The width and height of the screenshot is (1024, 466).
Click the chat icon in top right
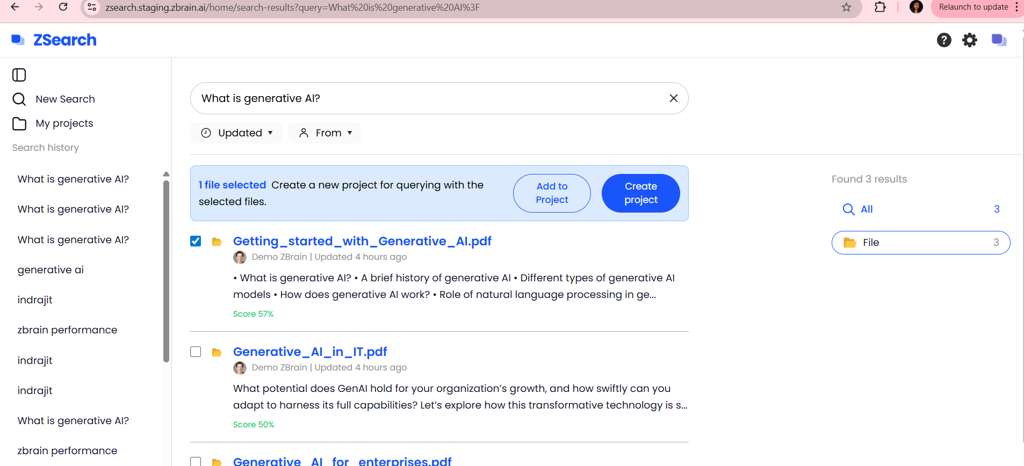[998, 40]
